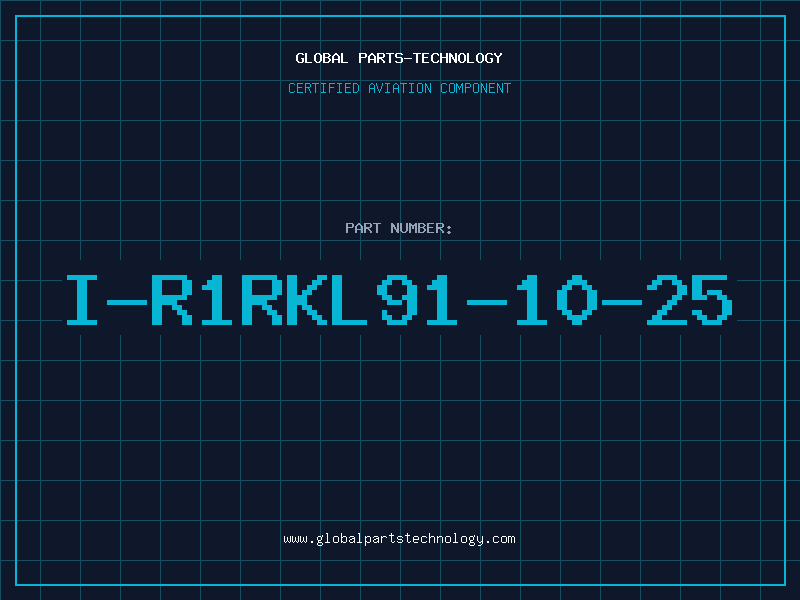Click the last hyphen before 25

pyautogui.click(x=622, y=300)
